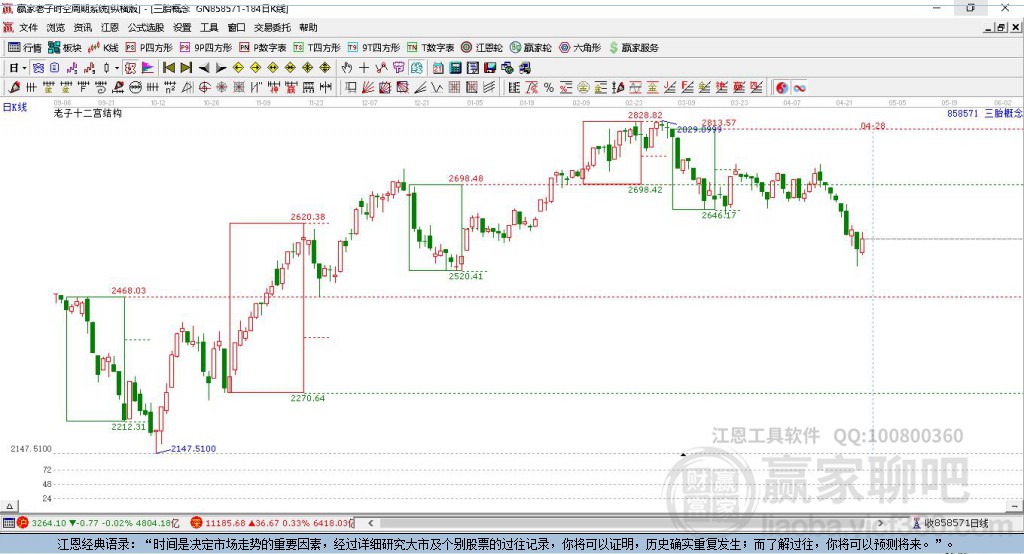Step chart left with black arrow
1024x554 pixels.
coord(204,68)
